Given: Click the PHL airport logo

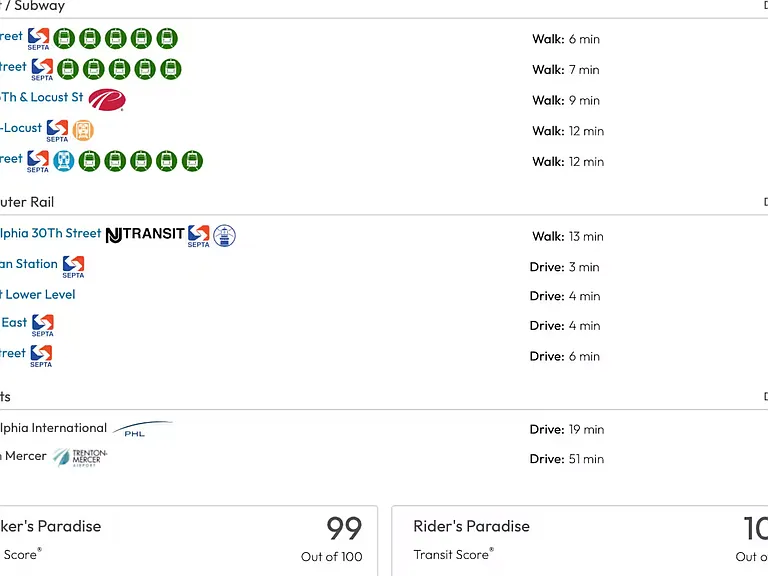Looking at the screenshot, I should coord(143,429).
